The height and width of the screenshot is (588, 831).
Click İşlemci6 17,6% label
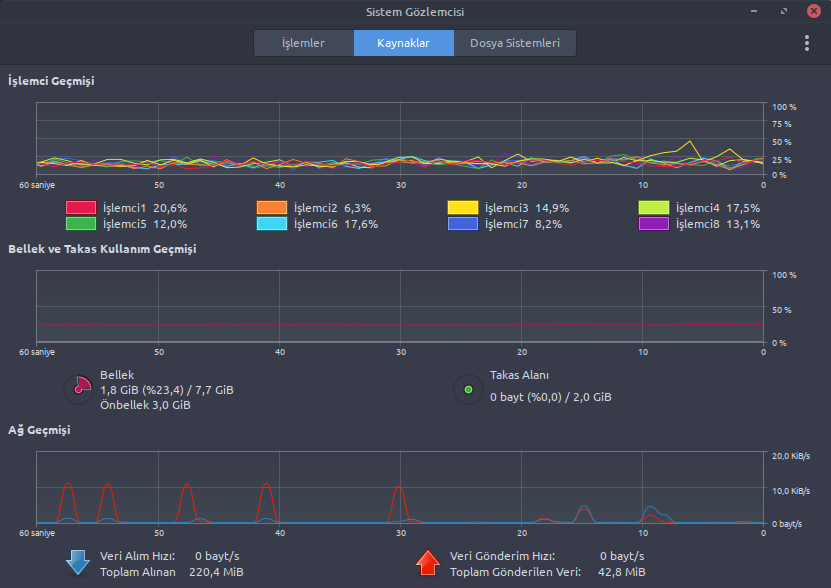pyautogui.click(x=336, y=224)
